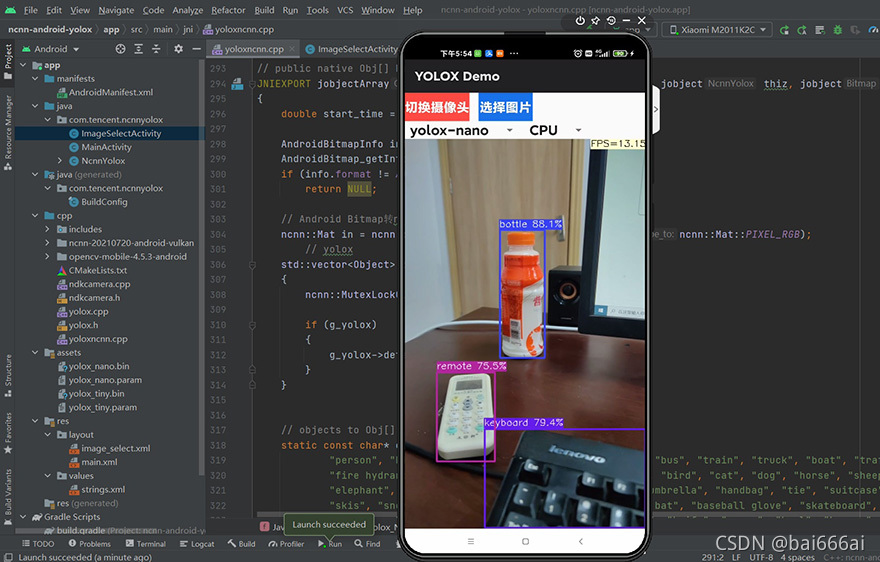This screenshot has height=562, width=880.
Task: Expand ncnn-20210720-android-vulkan folder
Action: coord(48,243)
